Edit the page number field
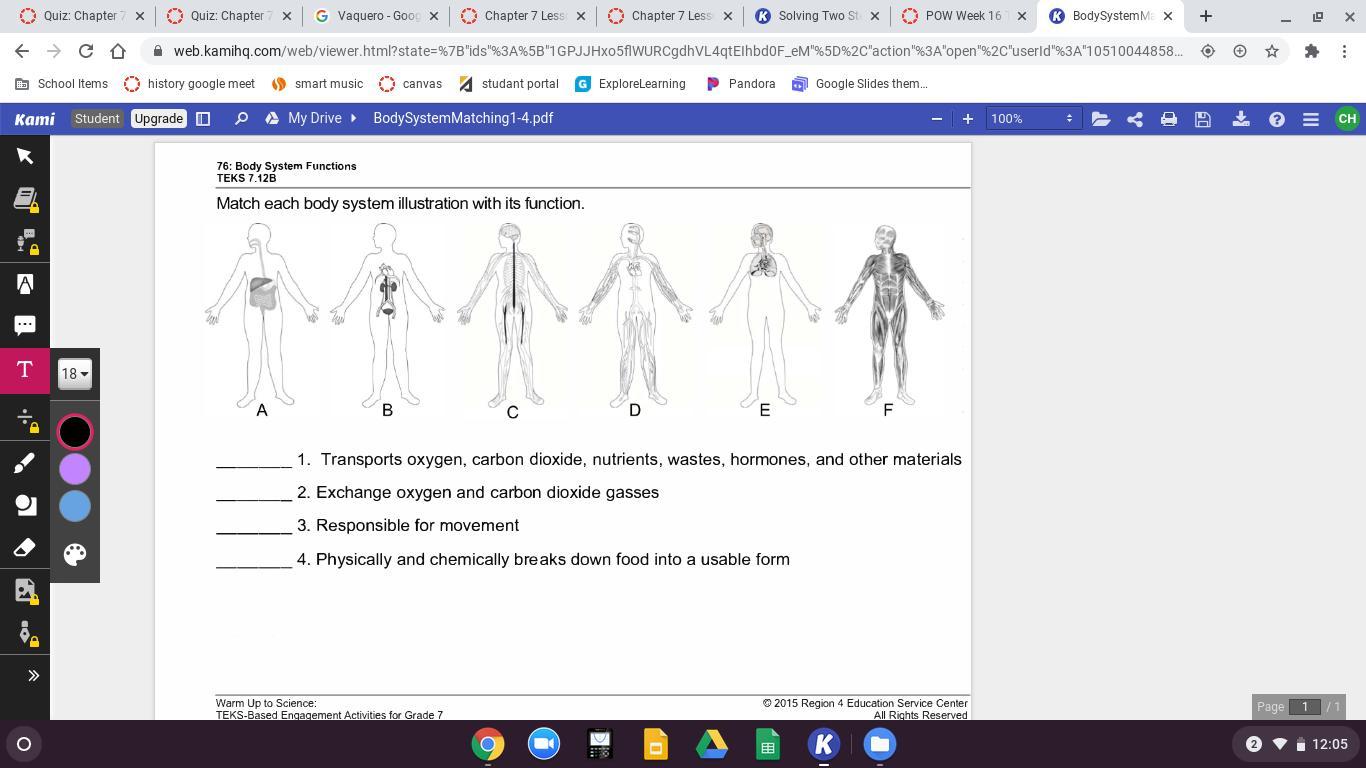Image resolution: width=1366 pixels, height=768 pixels. [1305, 707]
